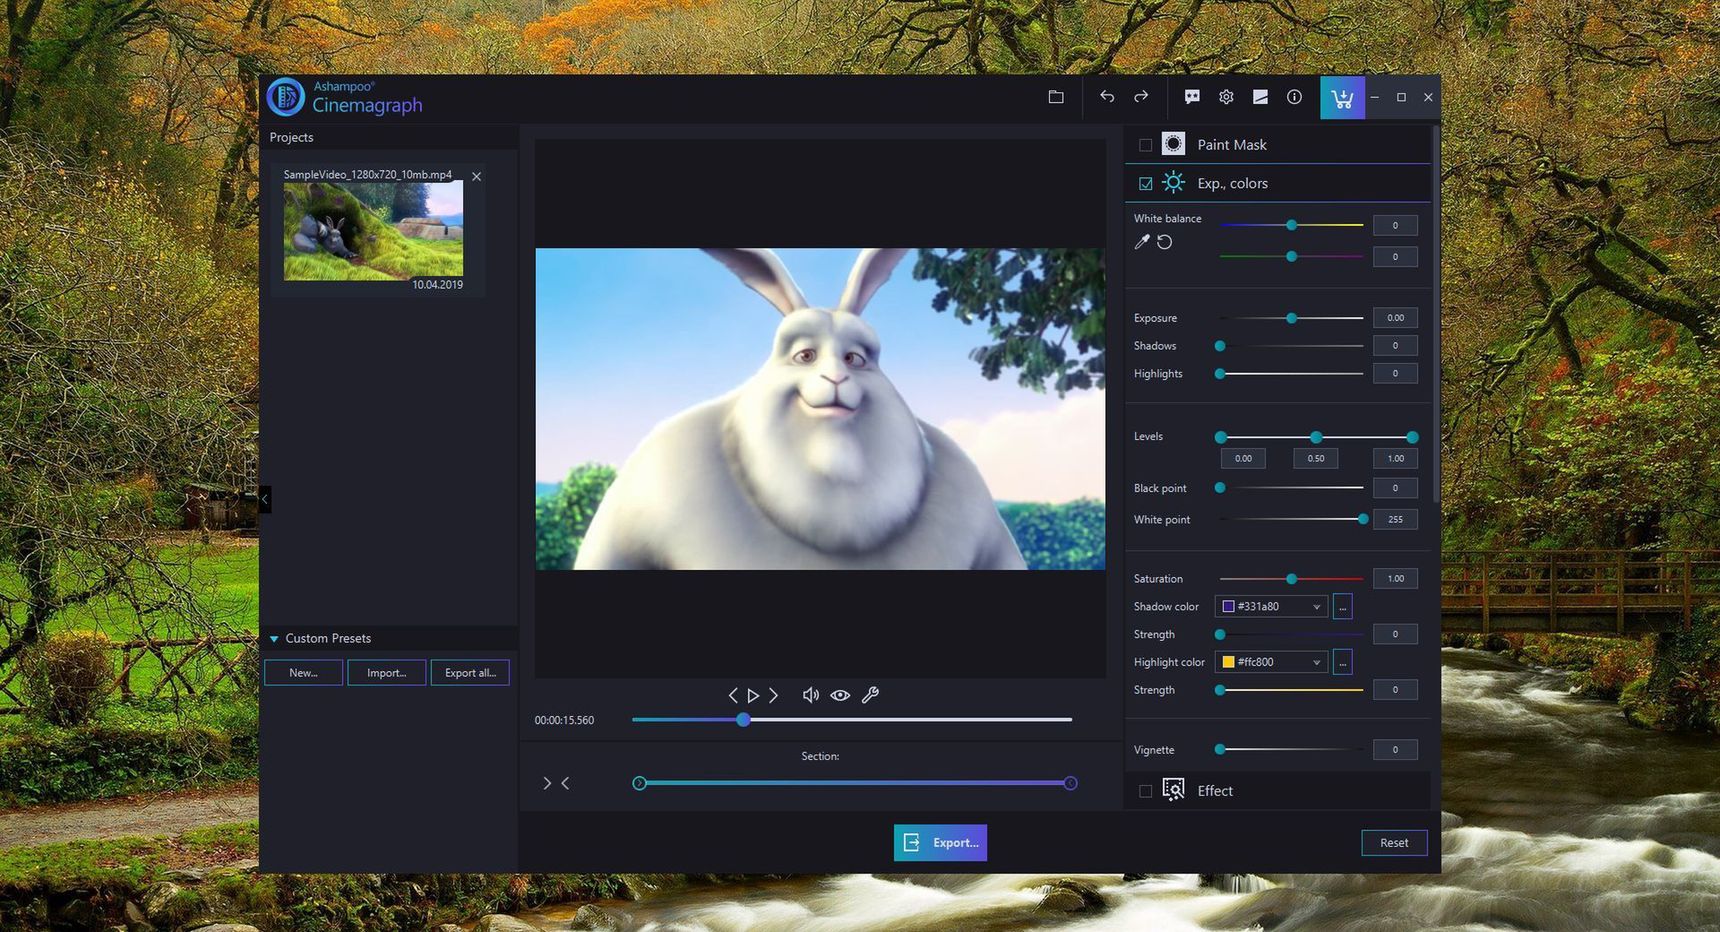Open the settings gear
1720x932 pixels.
click(x=1226, y=97)
